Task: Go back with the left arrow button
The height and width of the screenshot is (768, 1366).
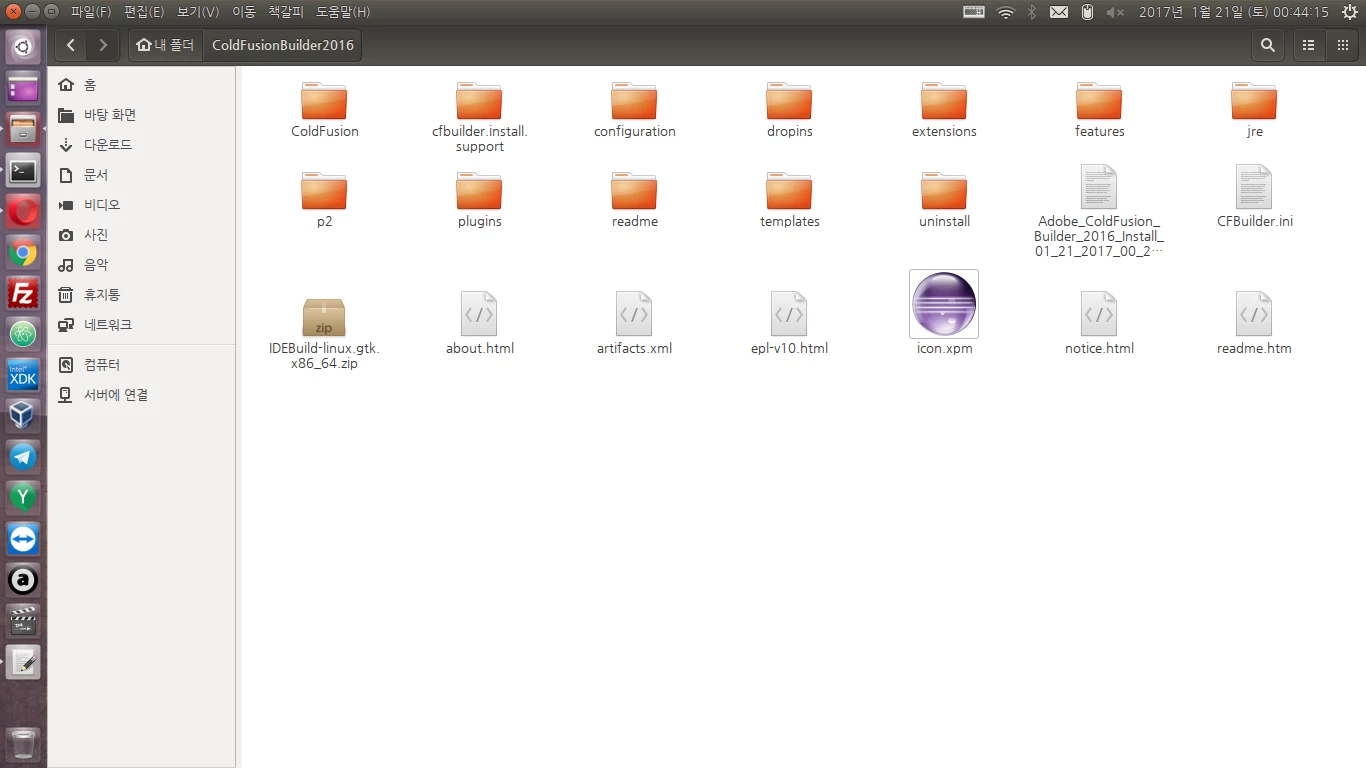Action: 71,45
